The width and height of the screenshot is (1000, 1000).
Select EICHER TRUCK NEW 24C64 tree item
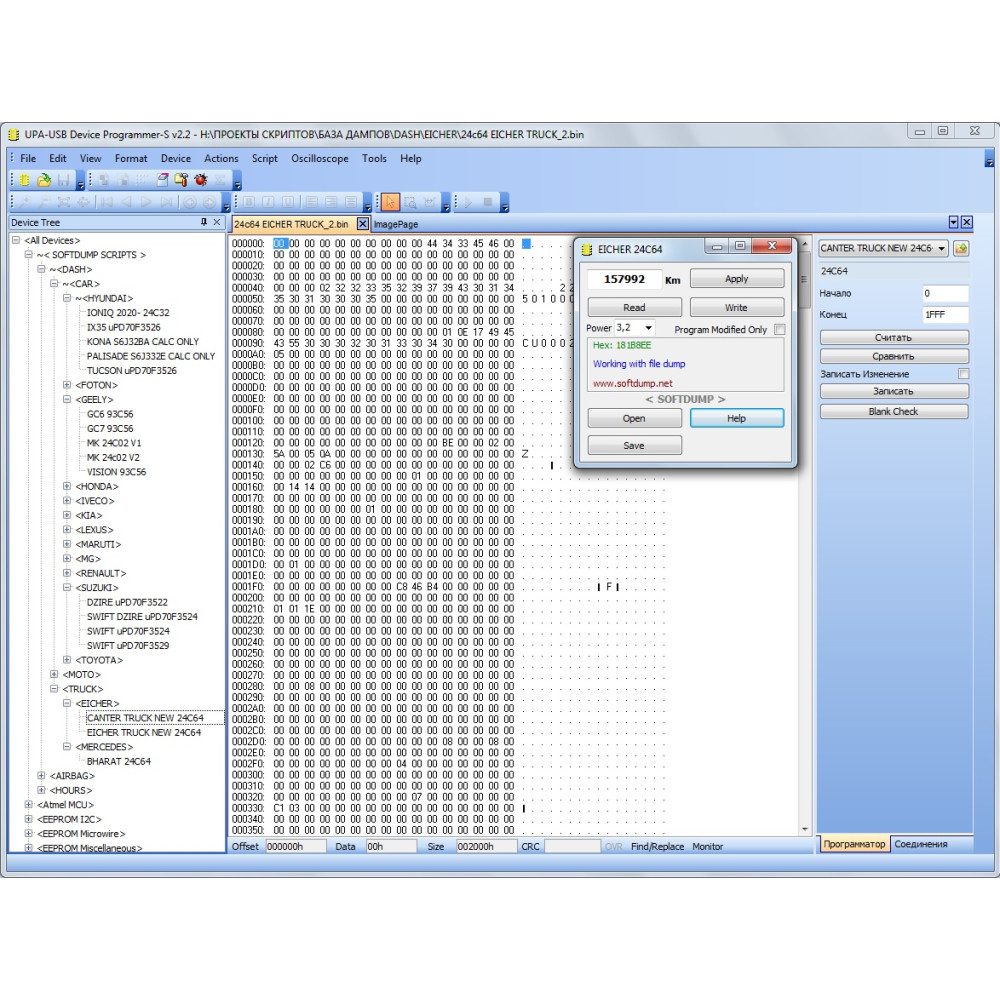[144, 732]
